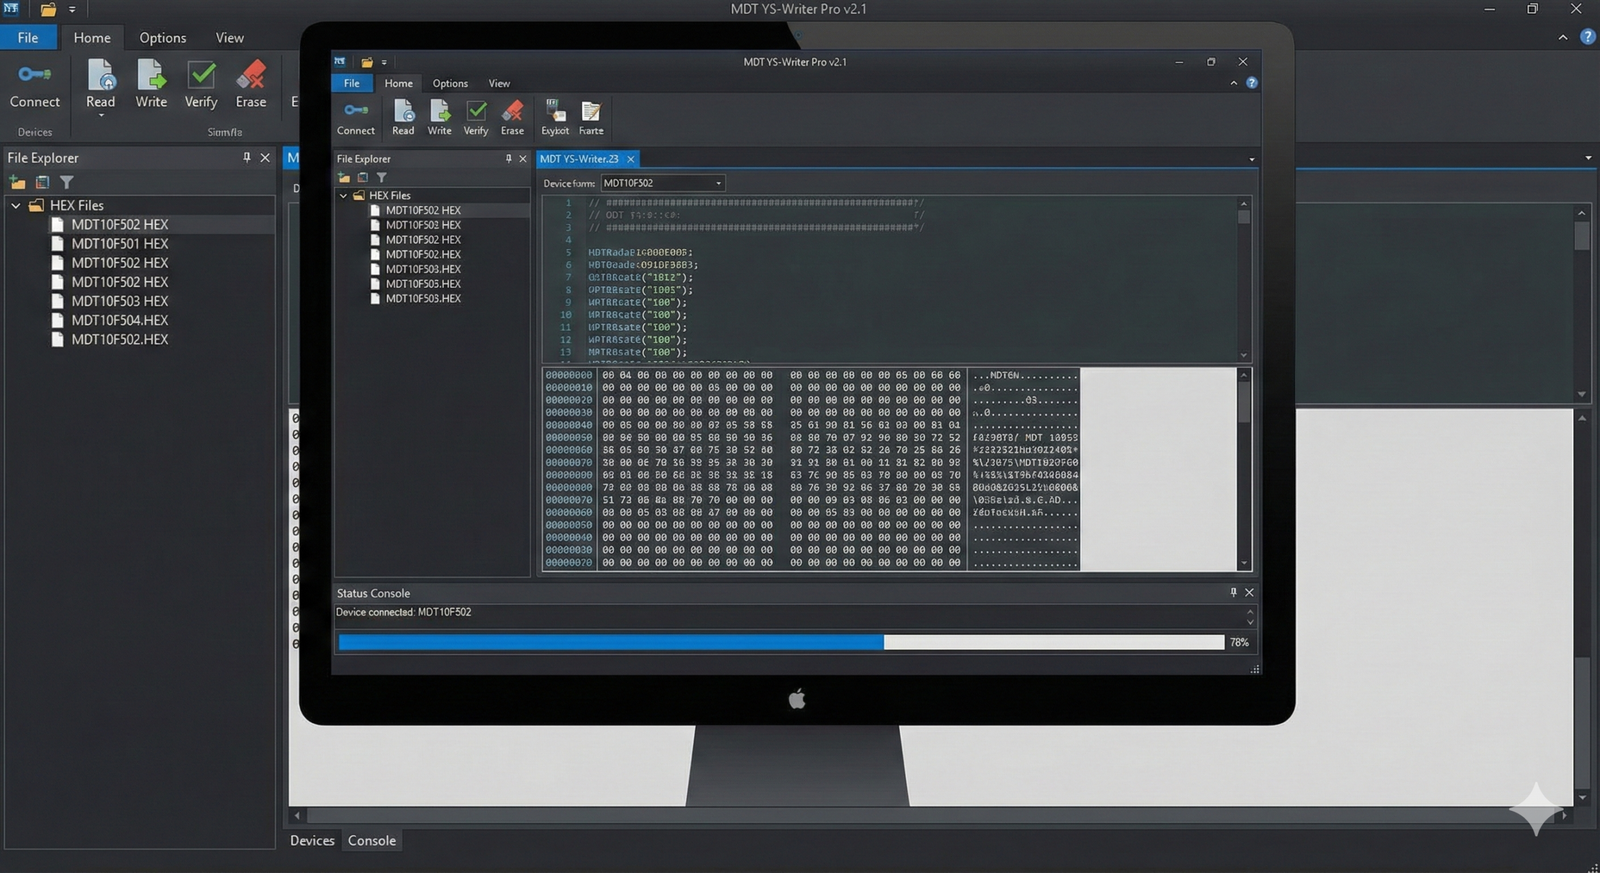Click the Erase icon in the background window
The image size is (1600, 873).
tap(251, 74)
